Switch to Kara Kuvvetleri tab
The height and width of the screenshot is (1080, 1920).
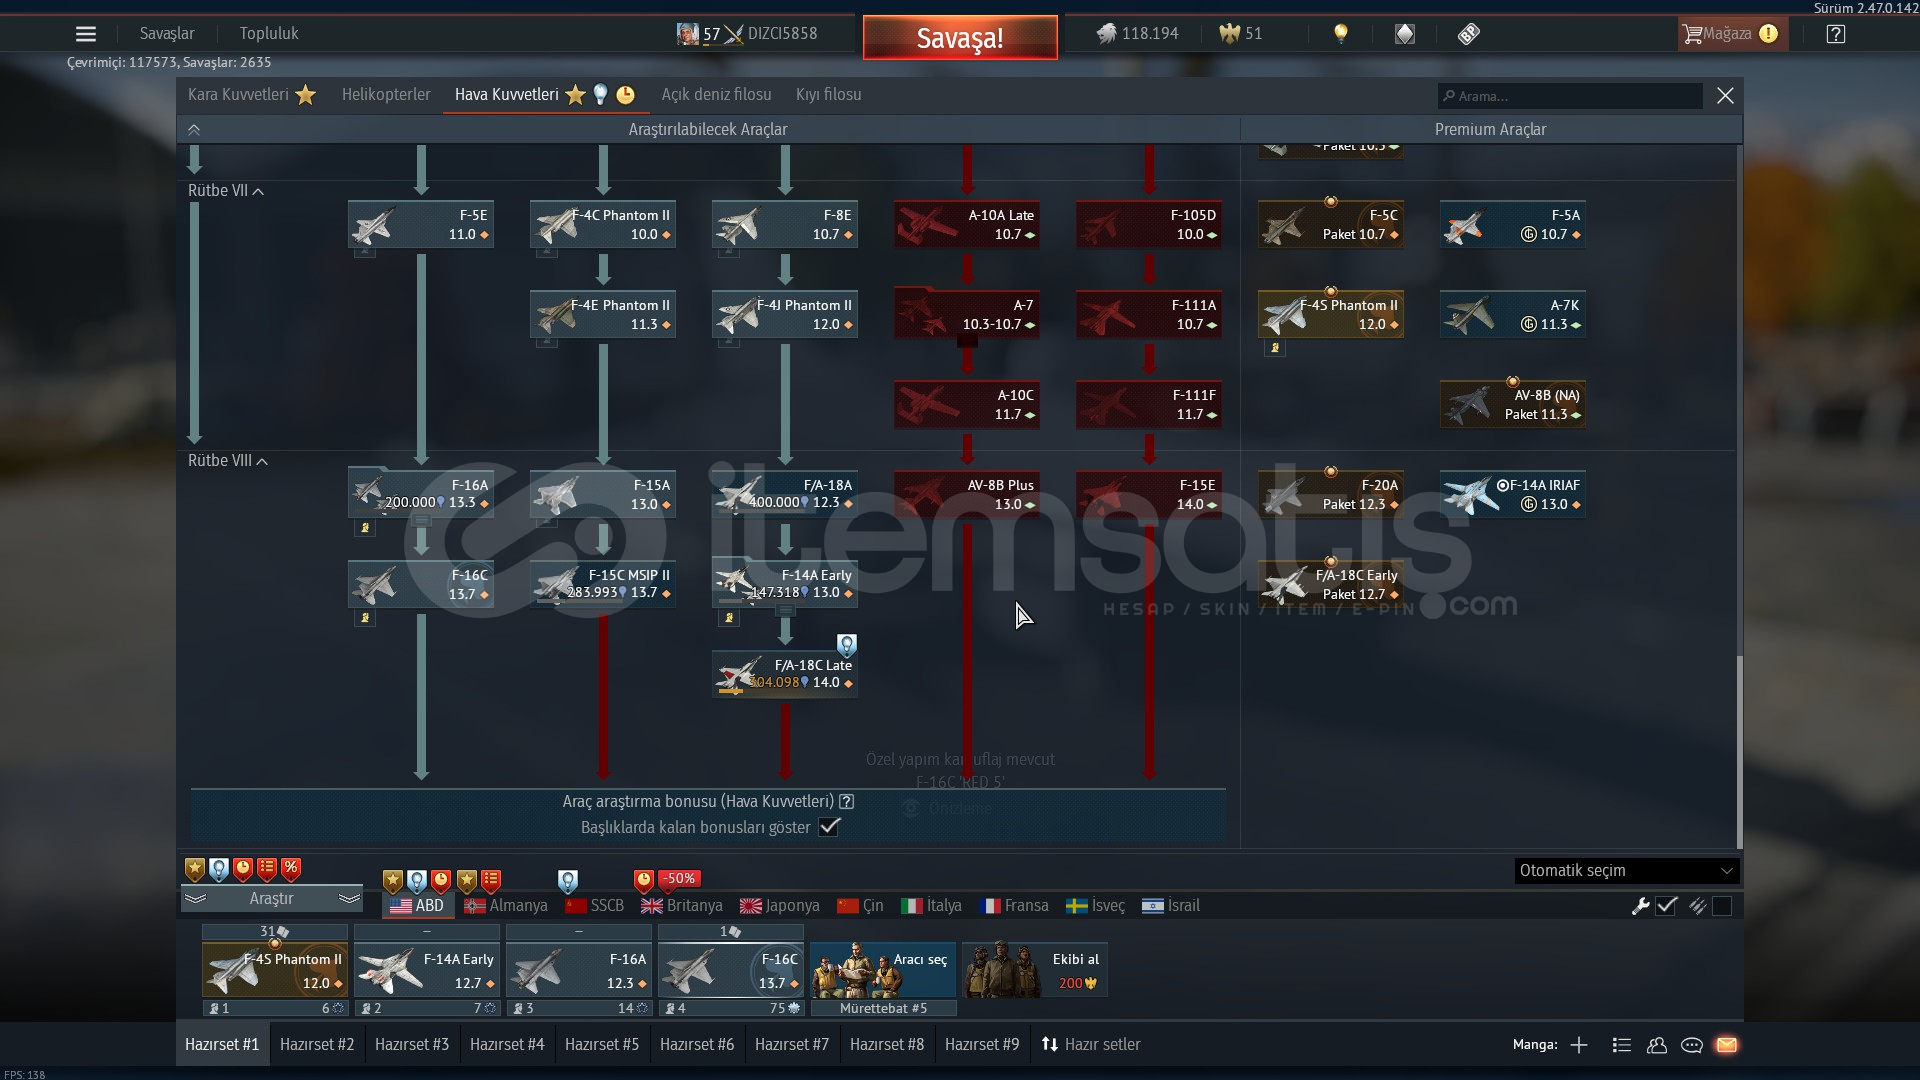[251, 95]
